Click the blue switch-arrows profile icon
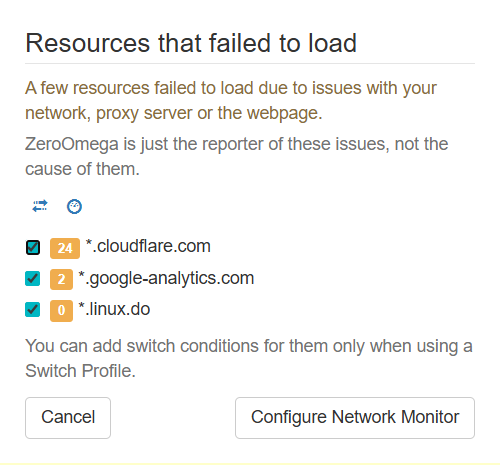Viewport: 500px width, 465px height. coord(40,206)
